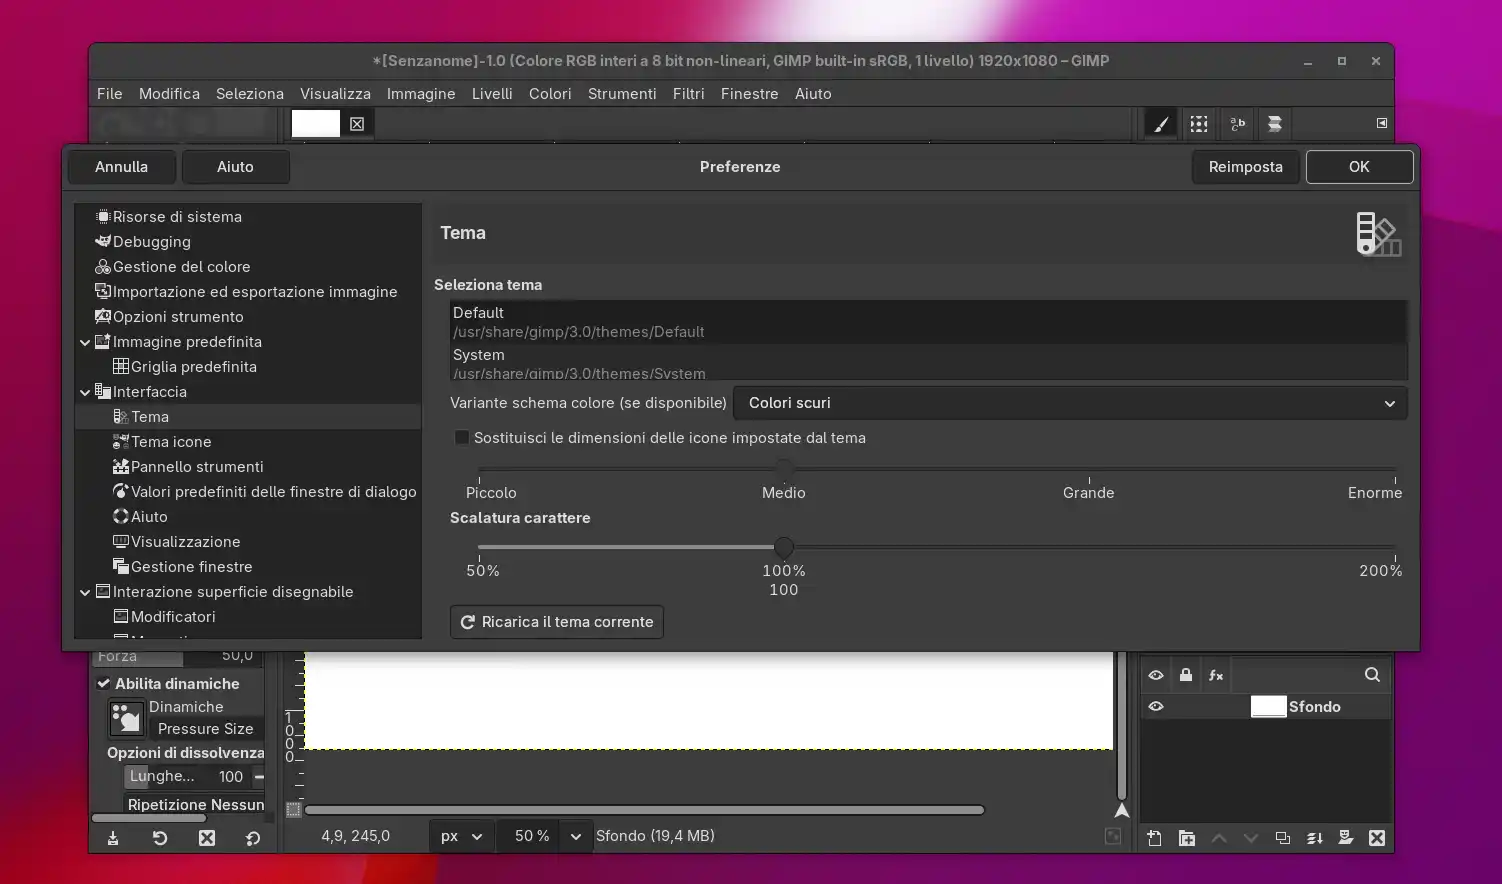Image resolution: width=1502 pixels, height=884 pixels.
Task: Open the Filtri menu
Action: [688, 94]
